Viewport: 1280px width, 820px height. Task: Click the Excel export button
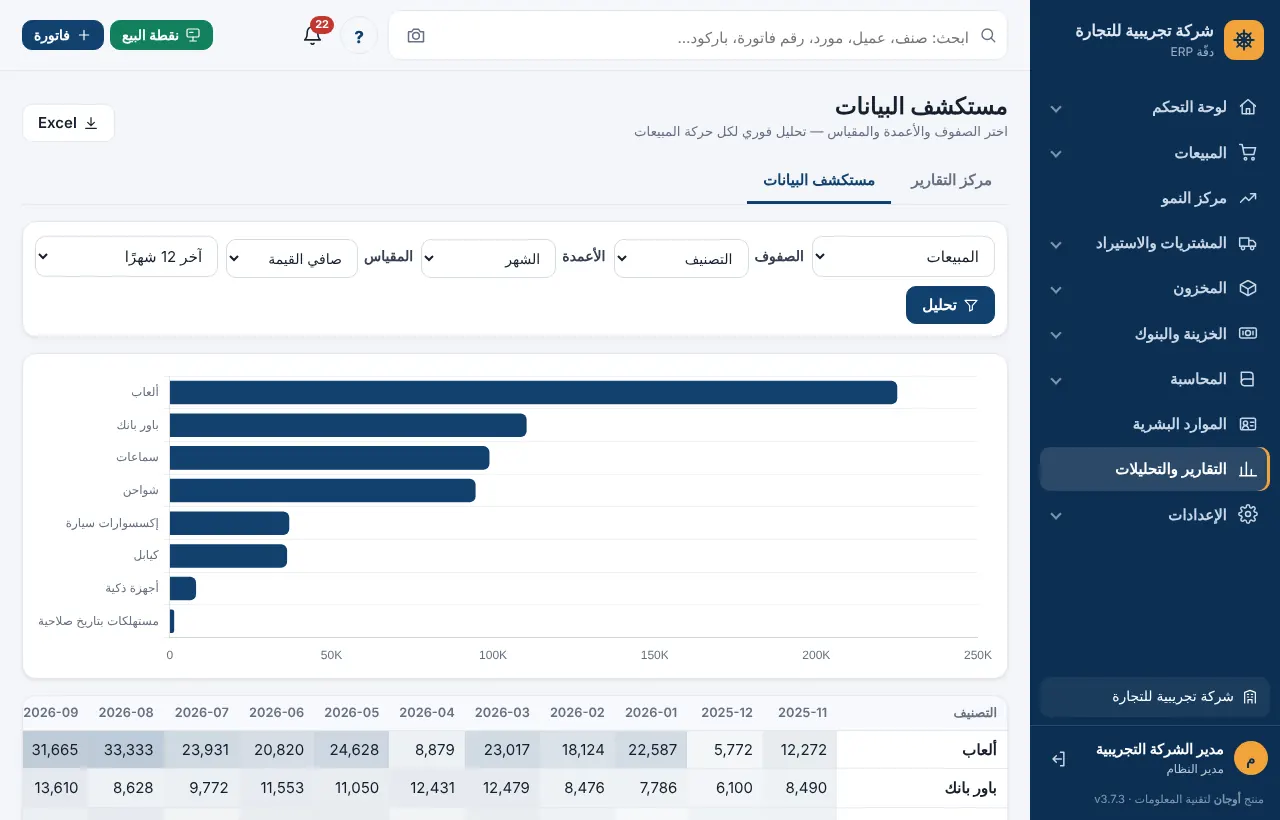click(68, 123)
